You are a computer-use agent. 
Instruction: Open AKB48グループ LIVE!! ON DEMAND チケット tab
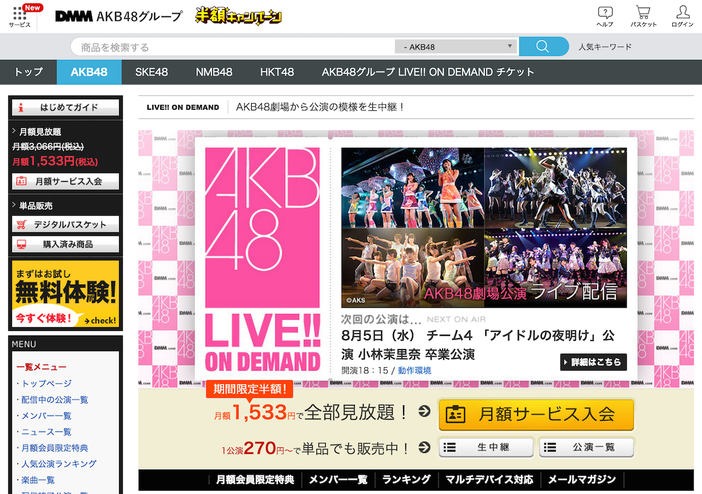[428, 72]
